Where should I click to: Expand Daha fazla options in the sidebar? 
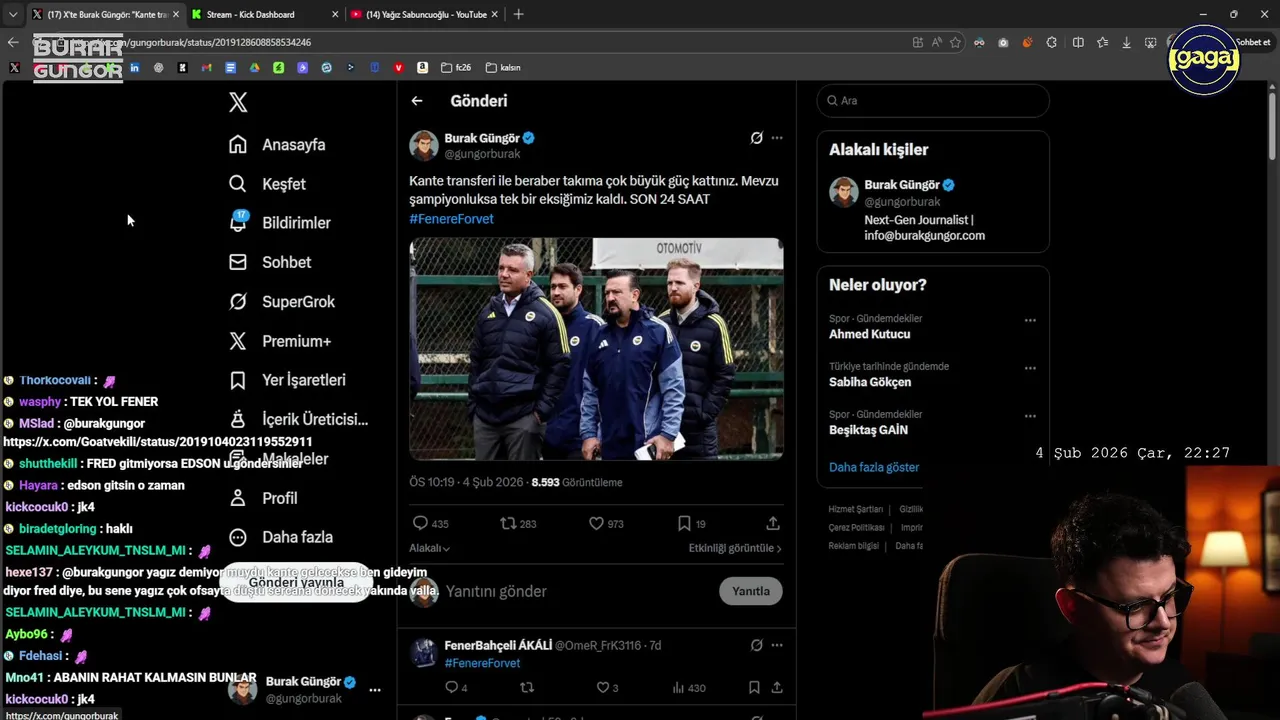coord(281,537)
